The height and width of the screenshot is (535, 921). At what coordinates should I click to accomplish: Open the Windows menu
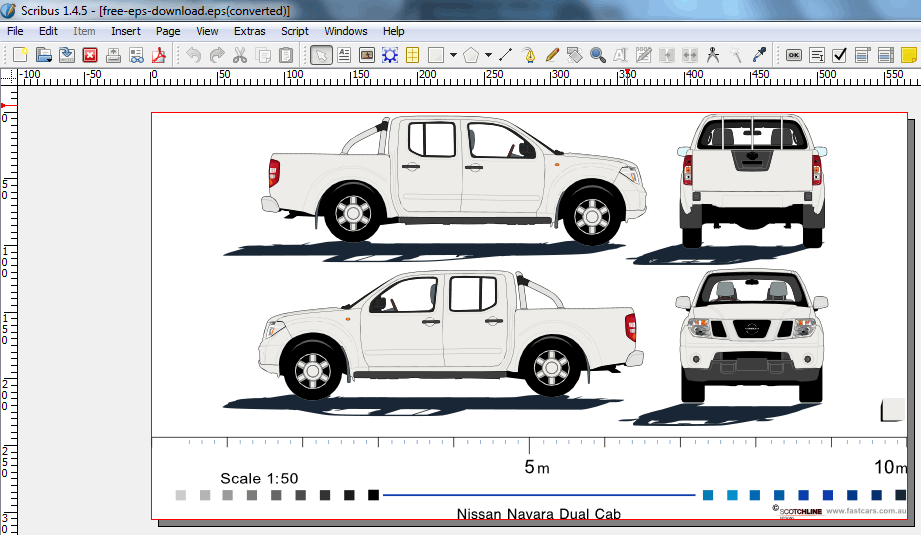tap(346, 31)
